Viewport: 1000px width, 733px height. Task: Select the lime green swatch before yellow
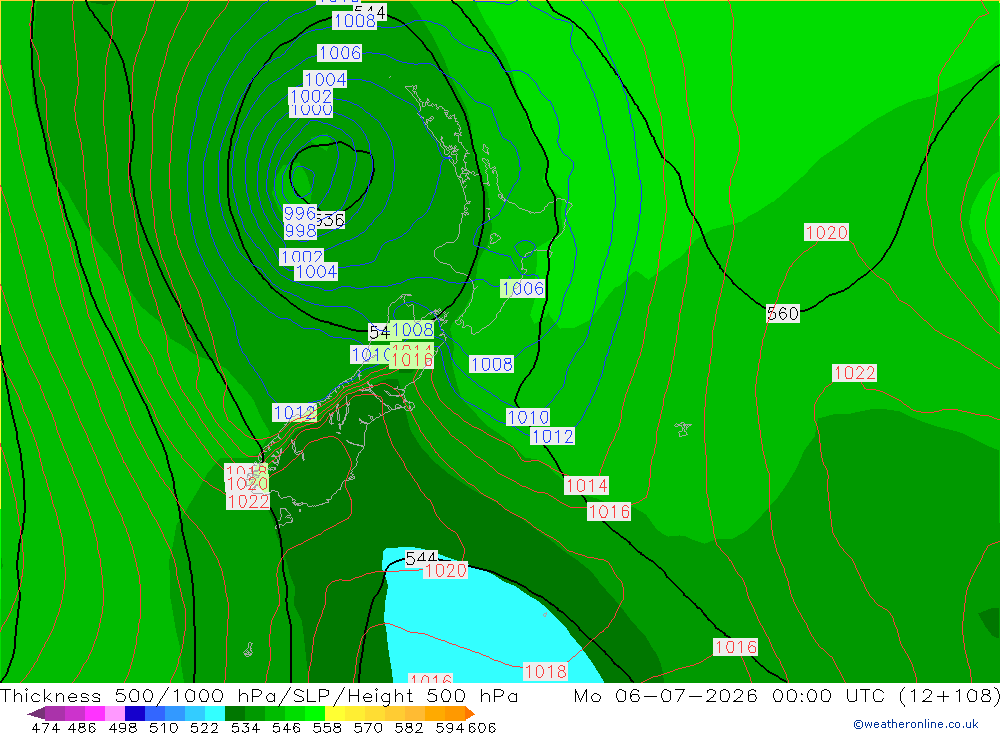click(x=315, y=713)
